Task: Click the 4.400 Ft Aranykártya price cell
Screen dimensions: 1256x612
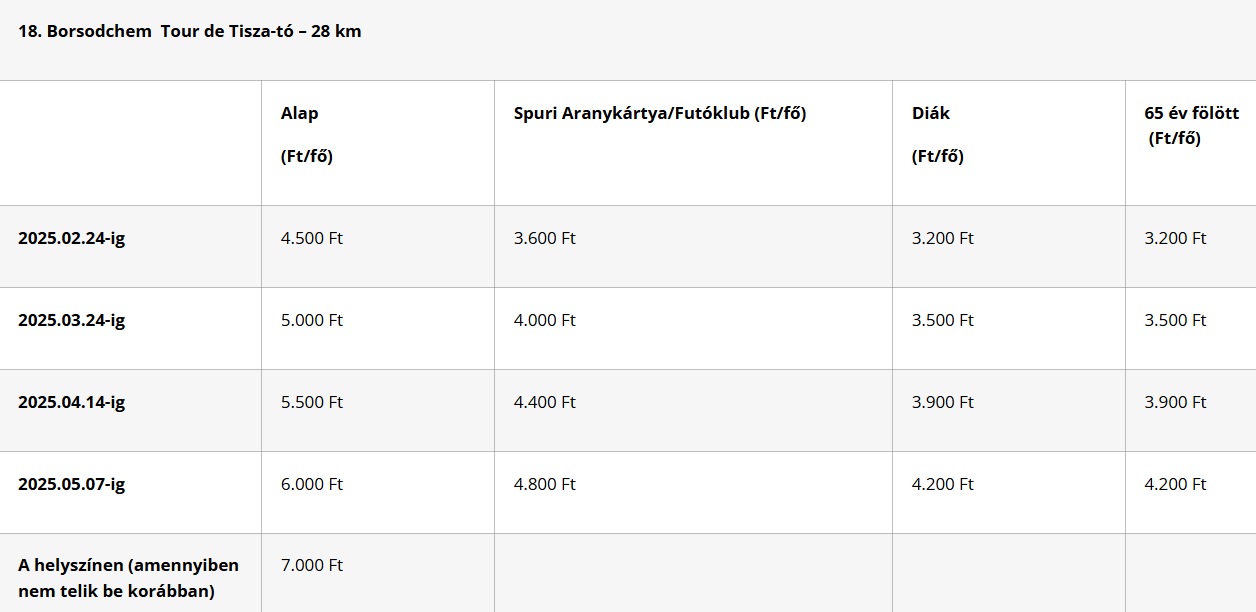Action: click(x=545, y=402)
